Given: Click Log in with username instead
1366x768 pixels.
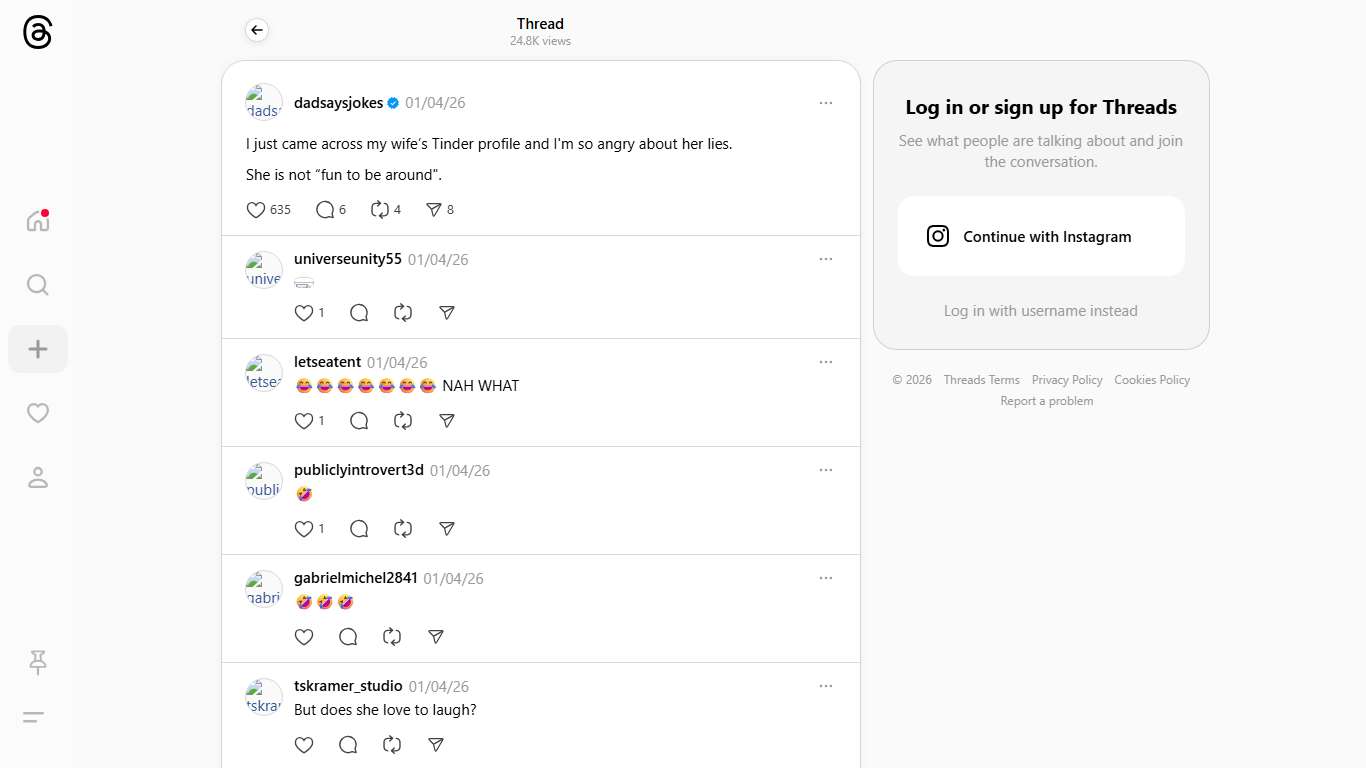Looking at the screenshot, I should tap(1040, 311).
